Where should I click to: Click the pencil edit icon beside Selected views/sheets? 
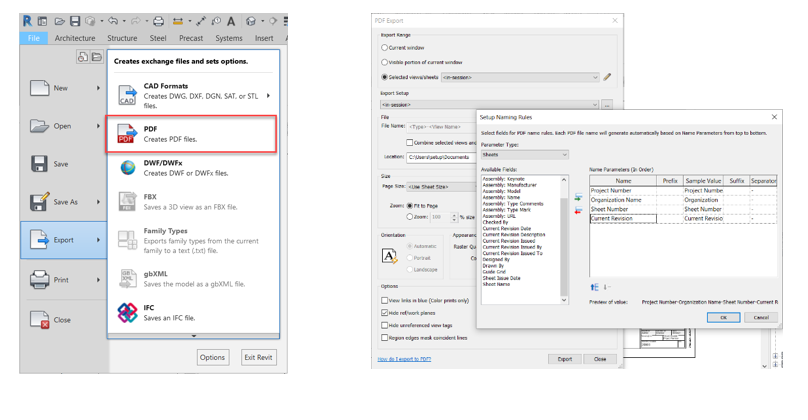(x=607, y=77)
